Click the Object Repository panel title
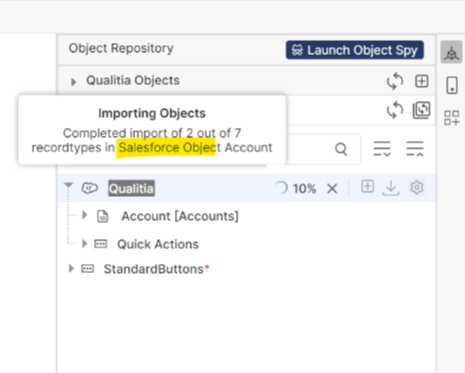Screen dimensions: 465x373 (121, 48)
